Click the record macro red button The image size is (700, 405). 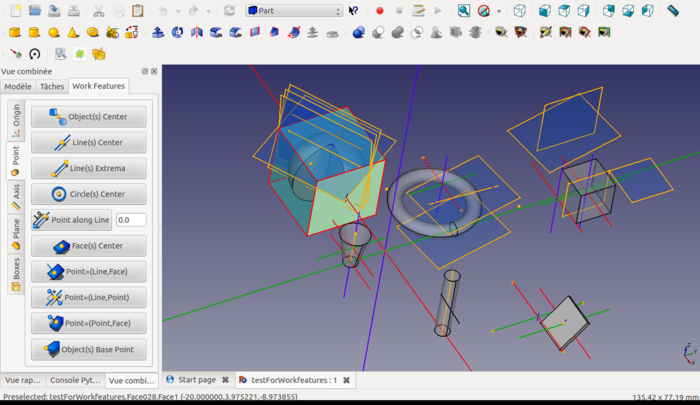tap(380, 11)
